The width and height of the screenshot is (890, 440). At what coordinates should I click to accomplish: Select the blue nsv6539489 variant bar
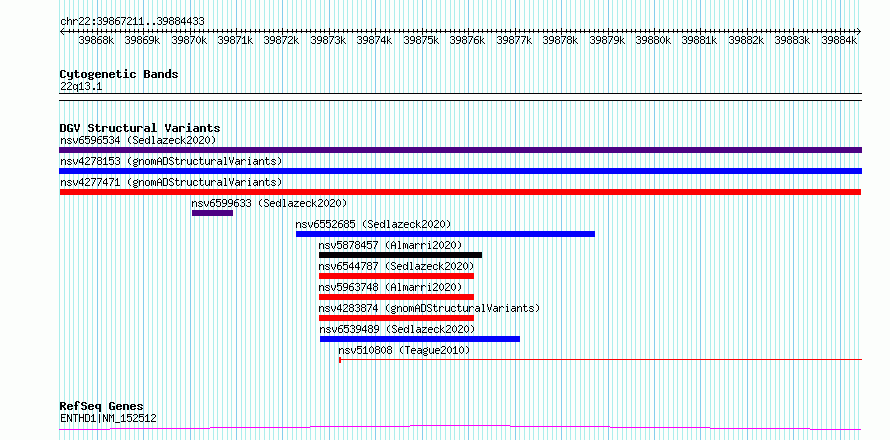pyautogui.click(x=420, y=339)
